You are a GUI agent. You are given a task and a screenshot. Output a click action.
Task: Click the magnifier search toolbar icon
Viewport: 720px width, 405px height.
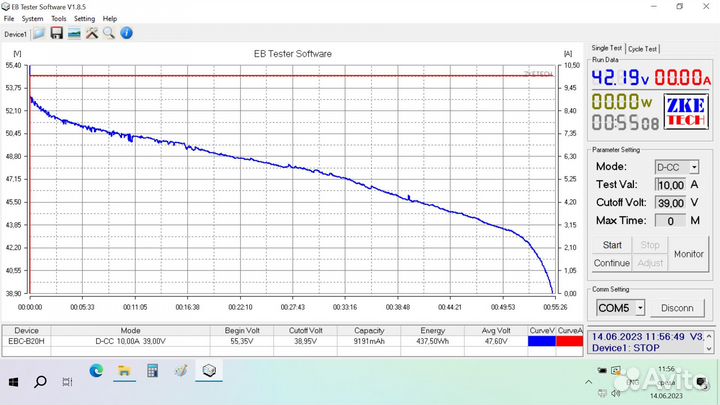point(109,33)
